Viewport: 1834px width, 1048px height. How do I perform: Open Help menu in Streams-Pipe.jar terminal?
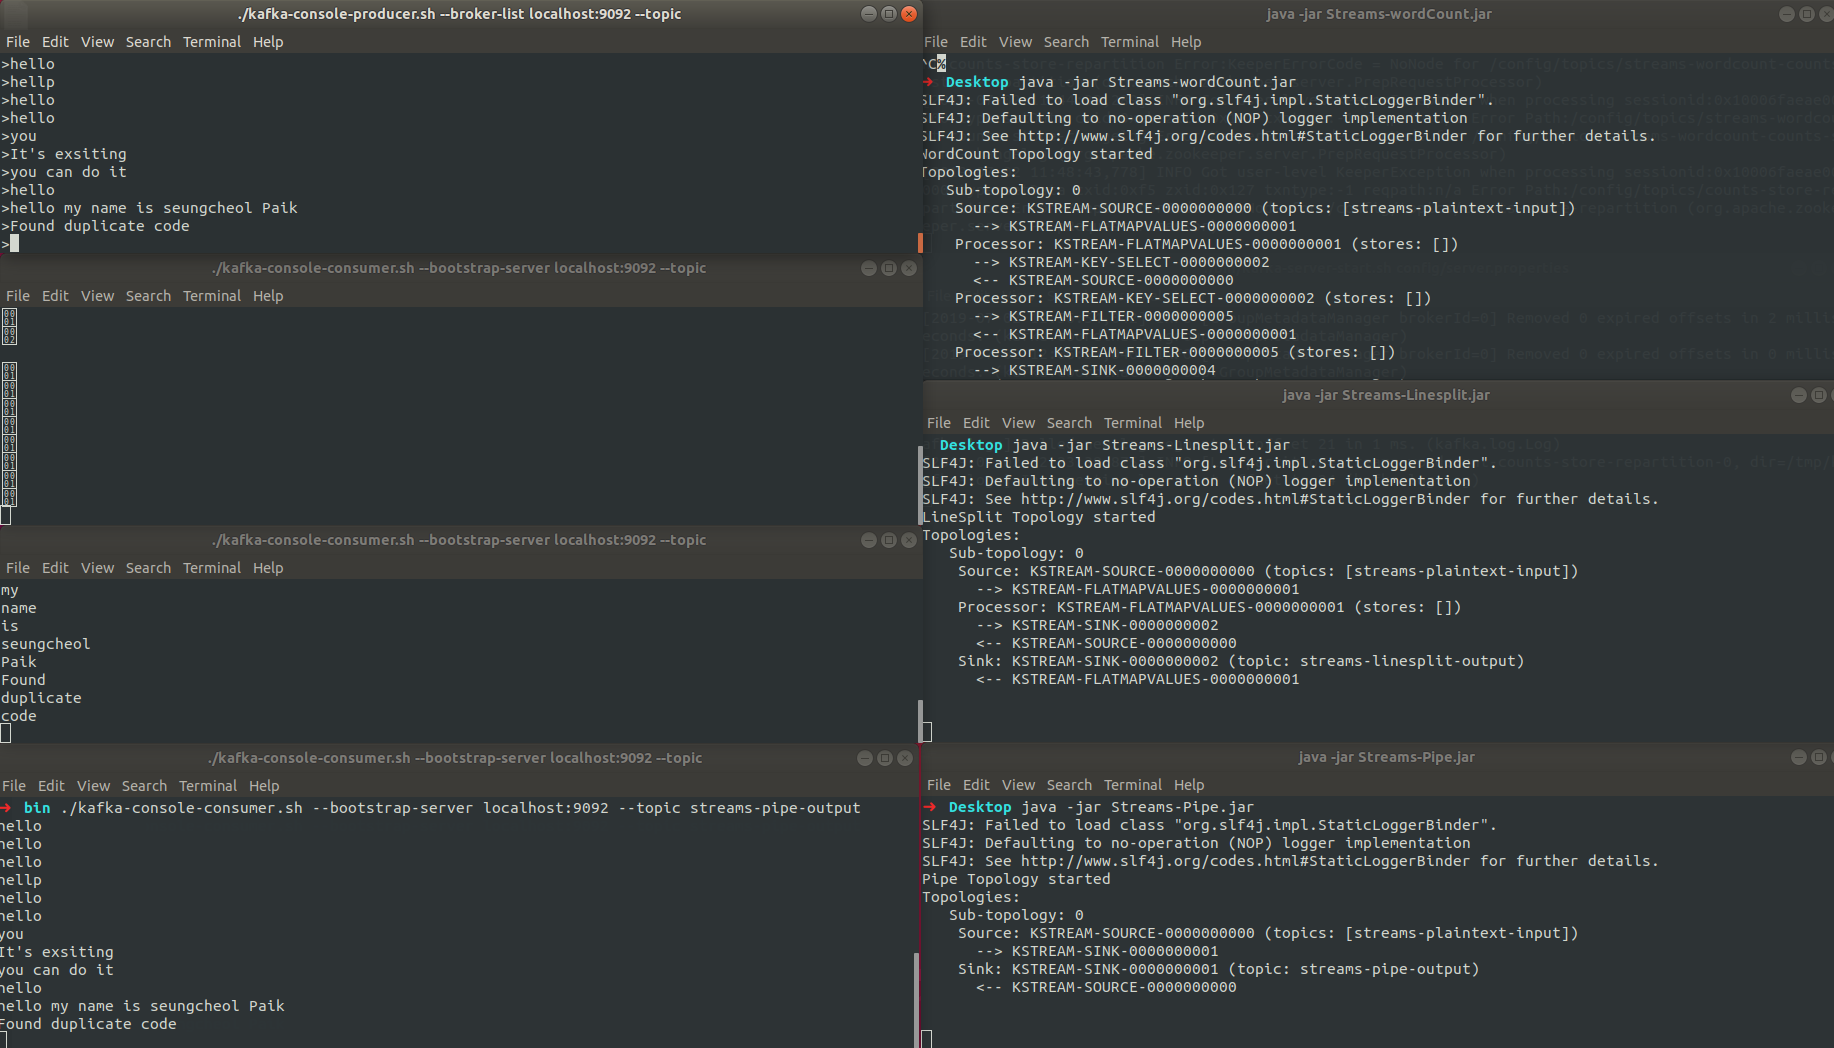click(x=1189, y=785)
